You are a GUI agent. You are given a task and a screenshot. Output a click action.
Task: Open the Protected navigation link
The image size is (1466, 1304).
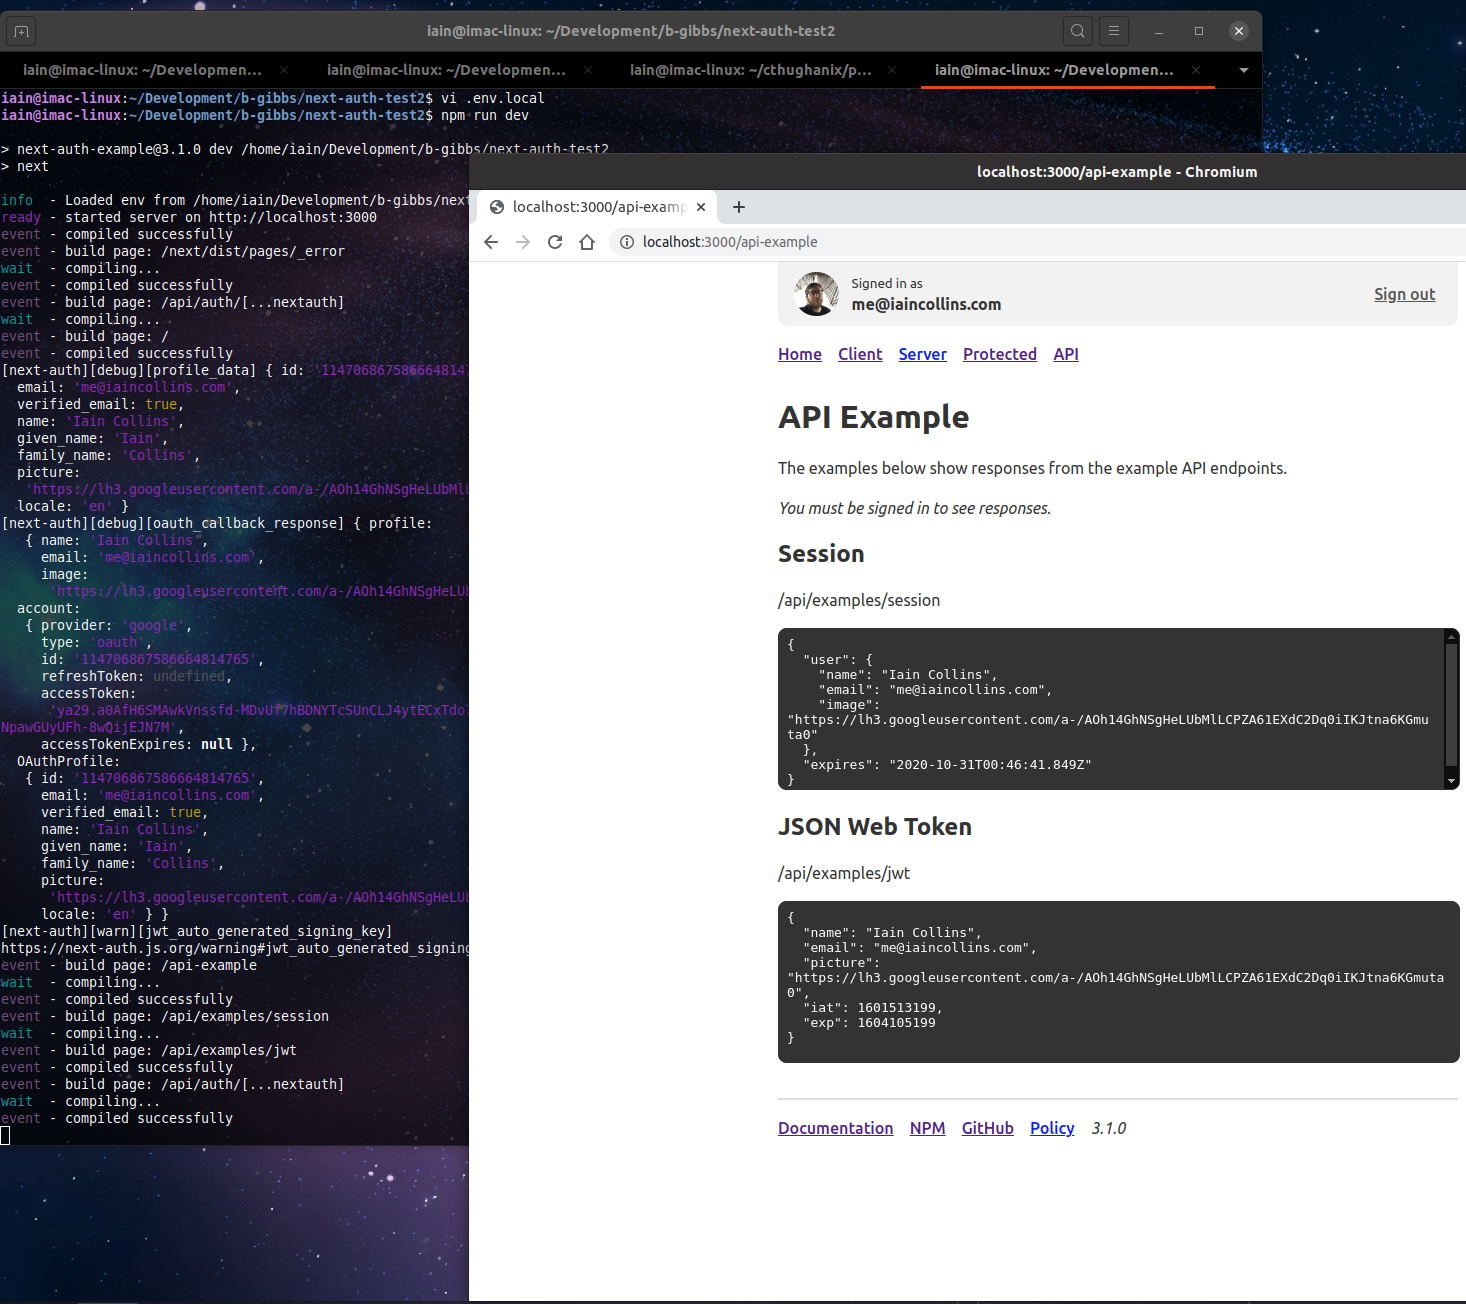(x=999, y=354)
